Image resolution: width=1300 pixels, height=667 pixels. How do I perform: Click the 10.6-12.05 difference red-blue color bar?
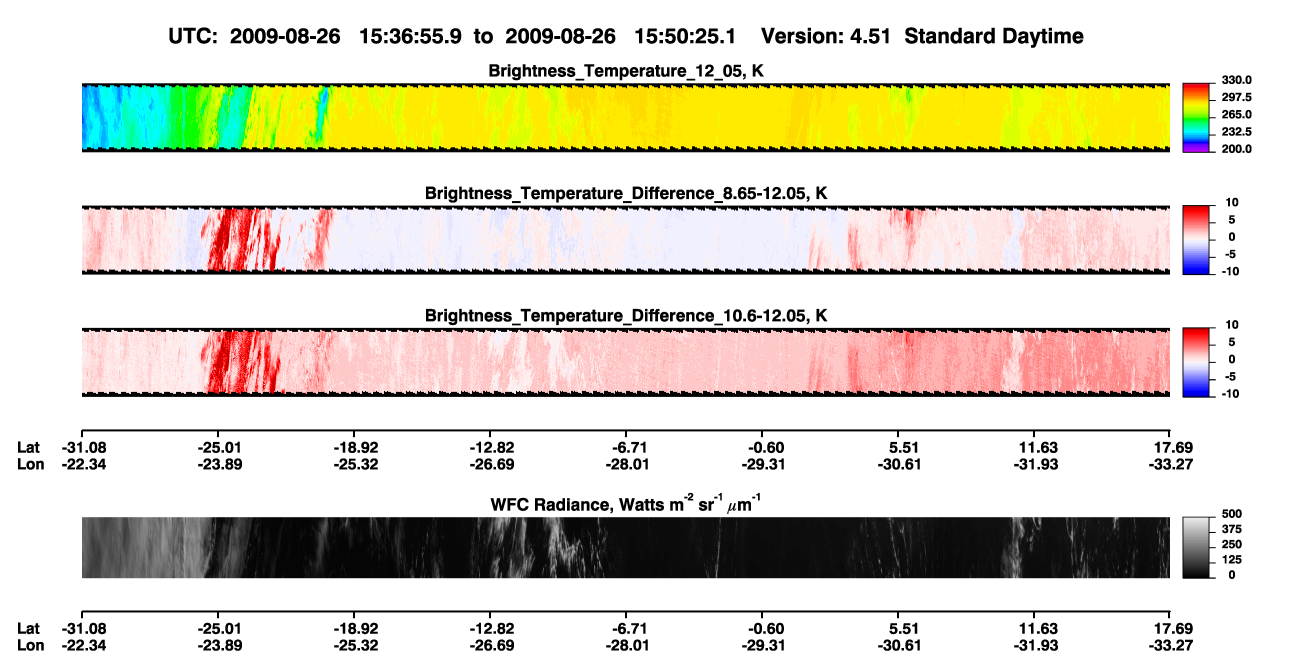[x=1196, y=361]
